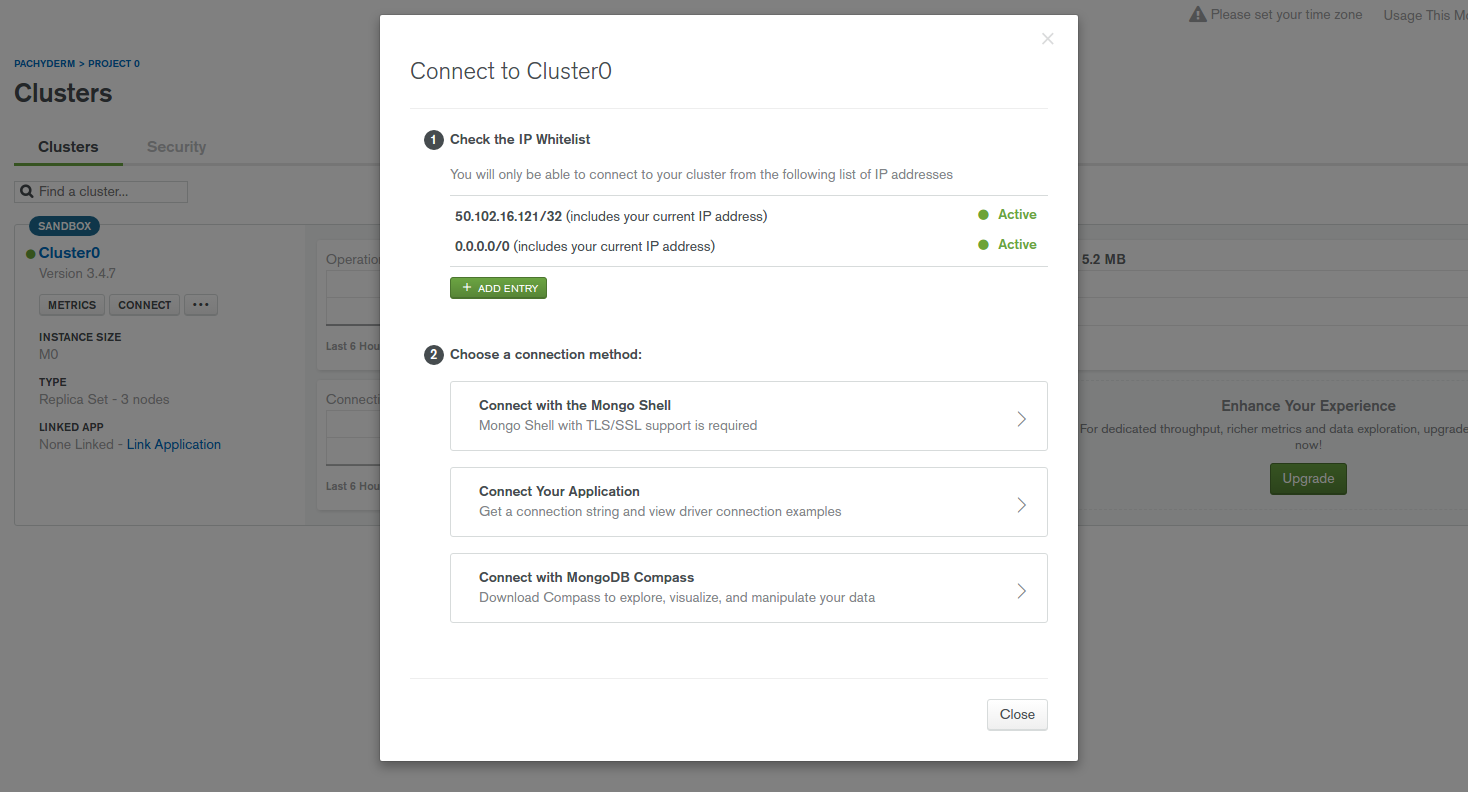This screenshot has height=792, width=1468.
Task: Open the Link Application link
Action: 174,445
